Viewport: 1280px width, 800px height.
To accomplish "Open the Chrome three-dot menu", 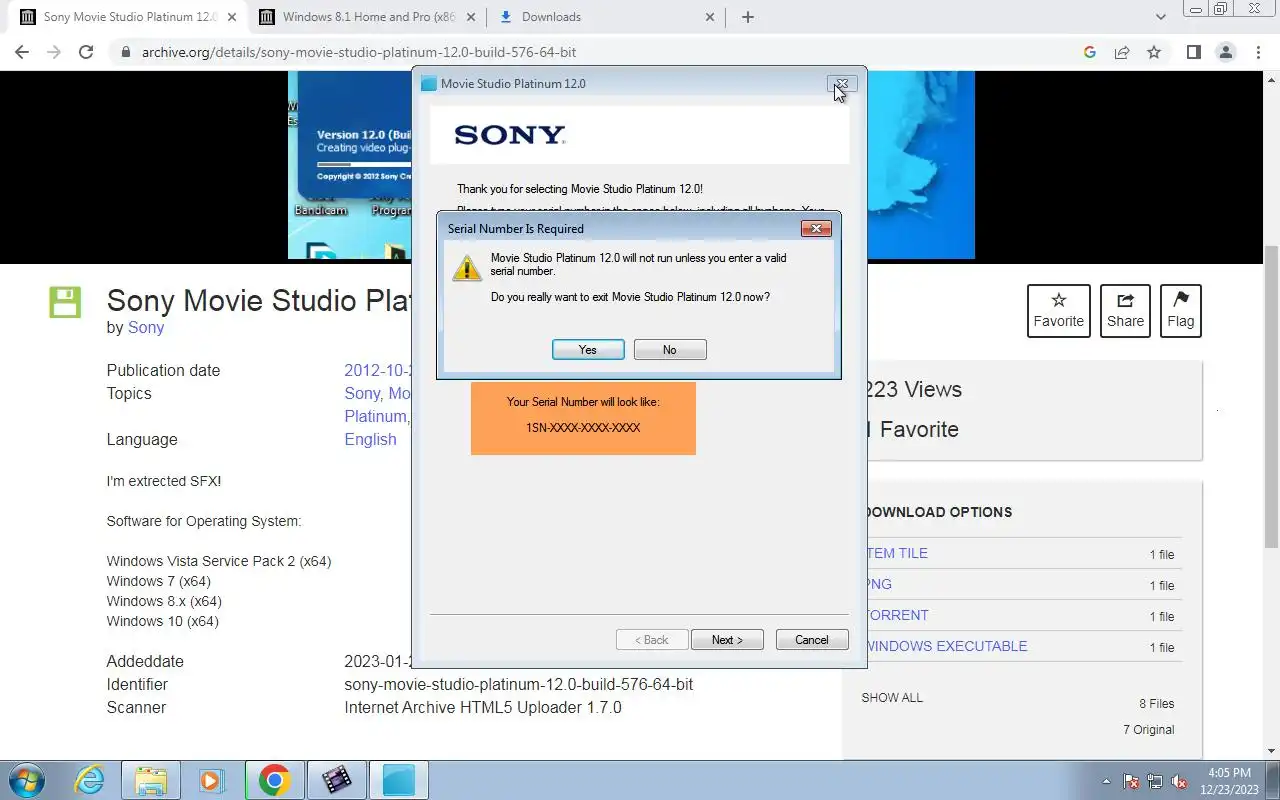I will 1257,52.
